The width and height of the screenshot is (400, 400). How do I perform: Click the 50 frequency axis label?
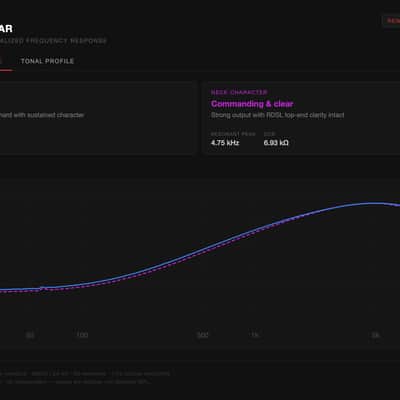30,335
